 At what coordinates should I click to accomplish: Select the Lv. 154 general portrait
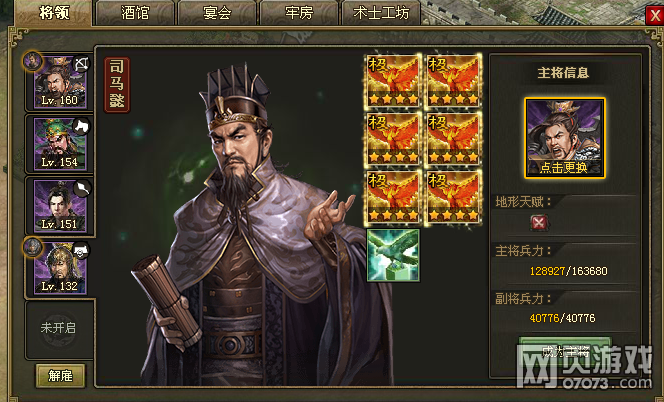[x=60, y=144]
